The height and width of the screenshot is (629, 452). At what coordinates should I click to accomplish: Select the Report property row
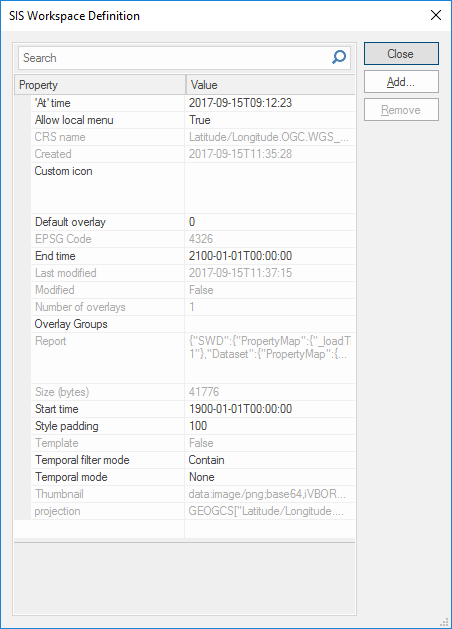193,358
